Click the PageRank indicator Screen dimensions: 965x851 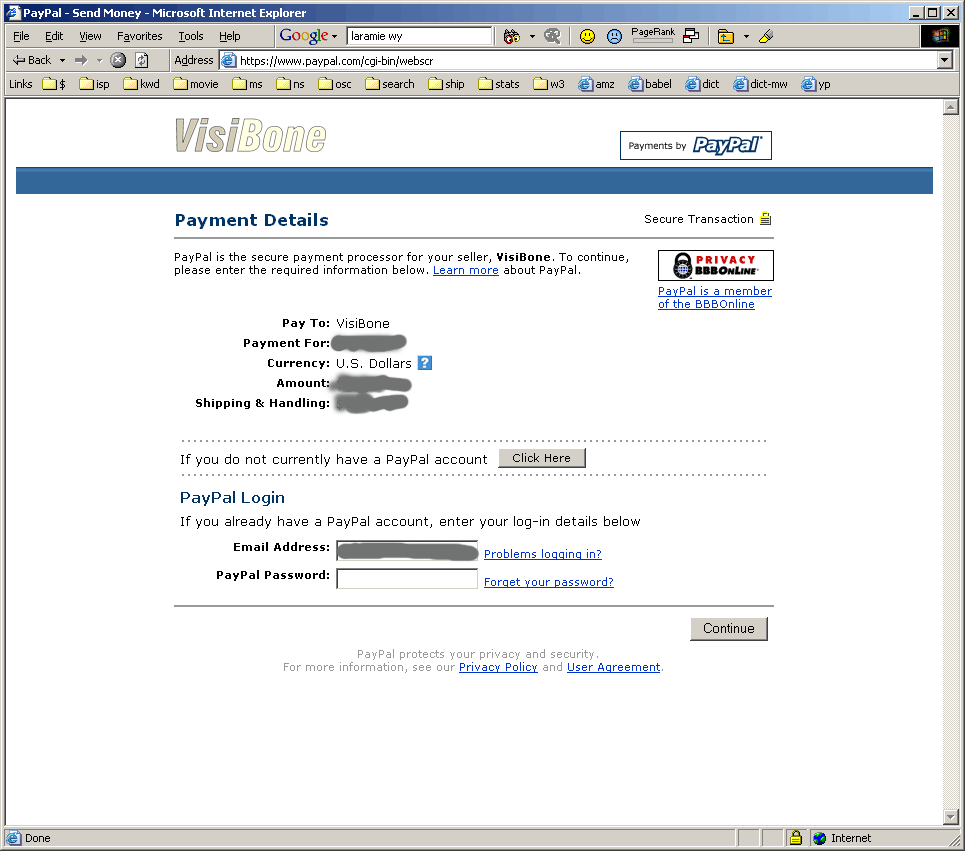point(653,35)
